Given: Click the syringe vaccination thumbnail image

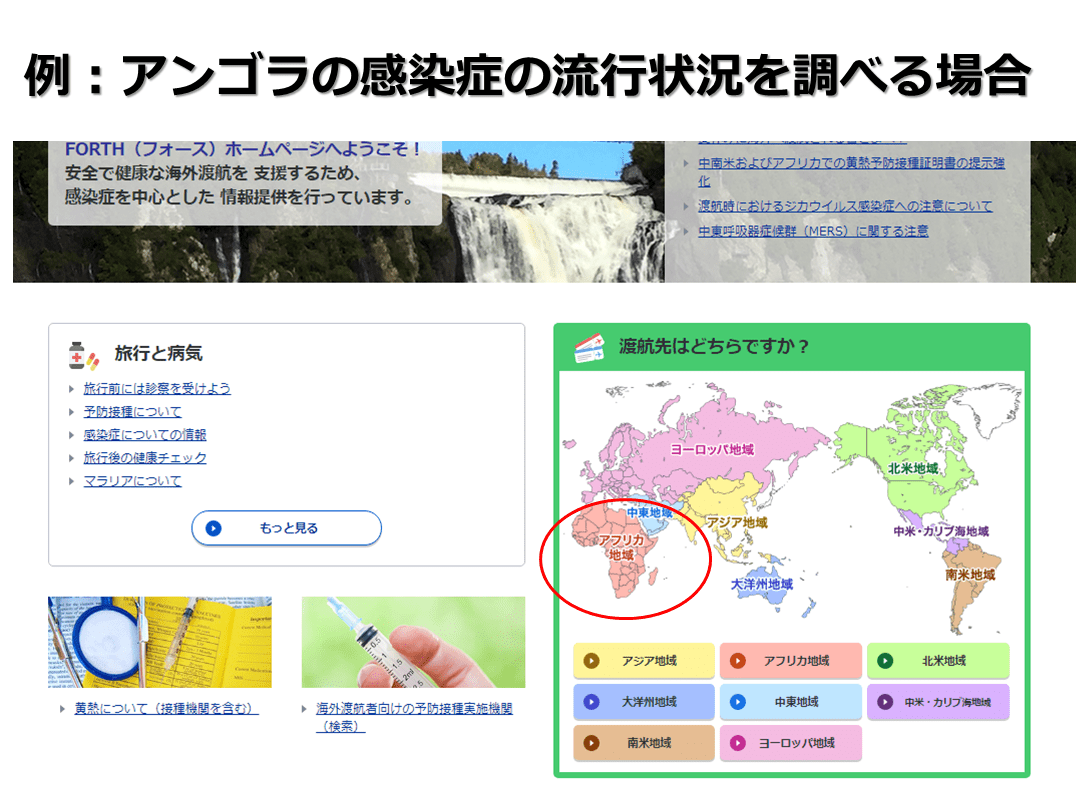Looking at the screenshot, I should tap(413, 642).
